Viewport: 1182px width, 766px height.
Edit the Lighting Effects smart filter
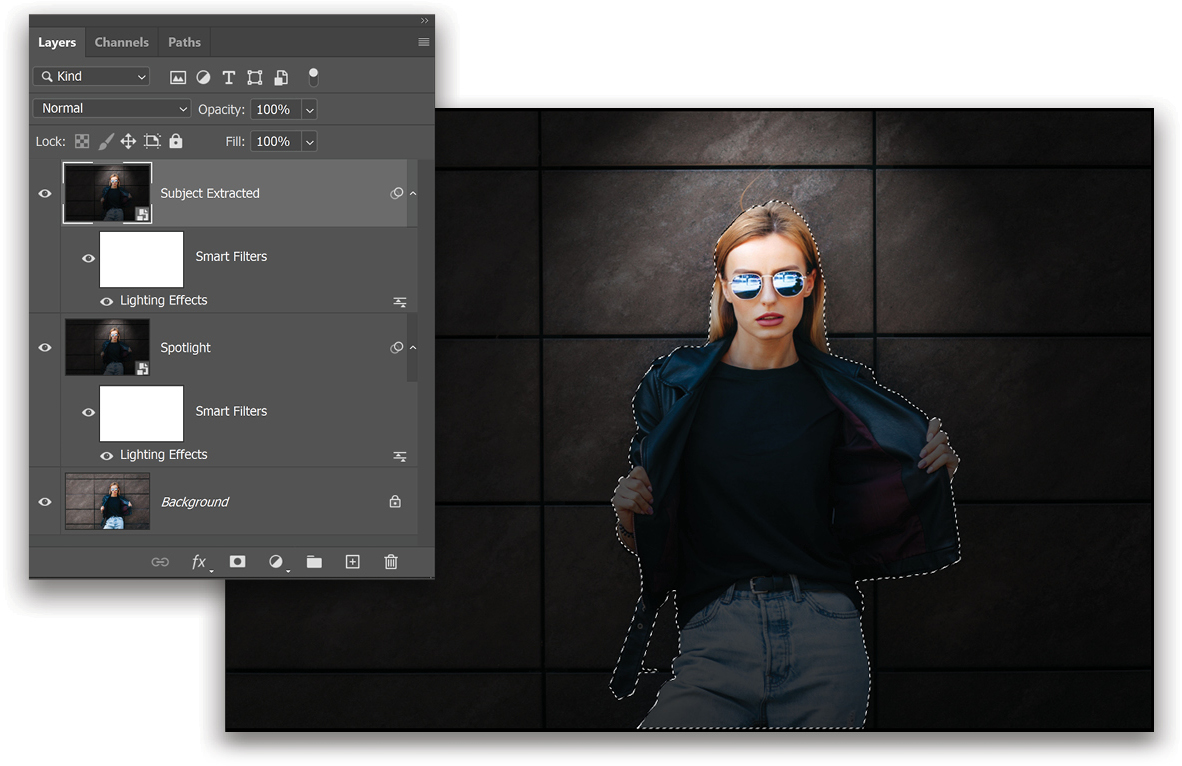click(x=400, y=301)
